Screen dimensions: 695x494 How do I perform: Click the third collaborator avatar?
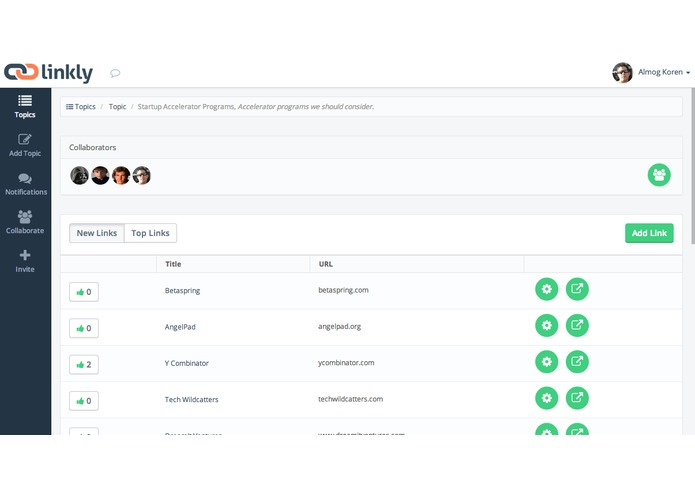121,175
